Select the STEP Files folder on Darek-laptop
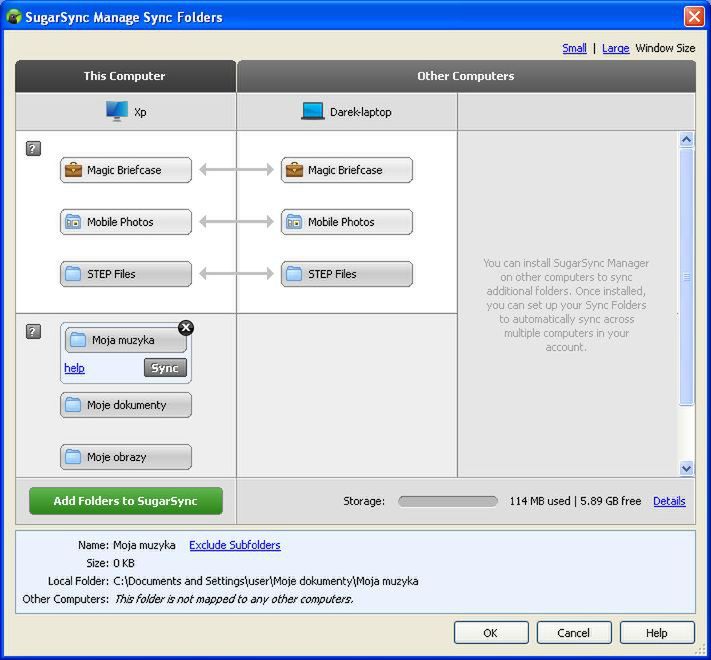 [346, 274]
